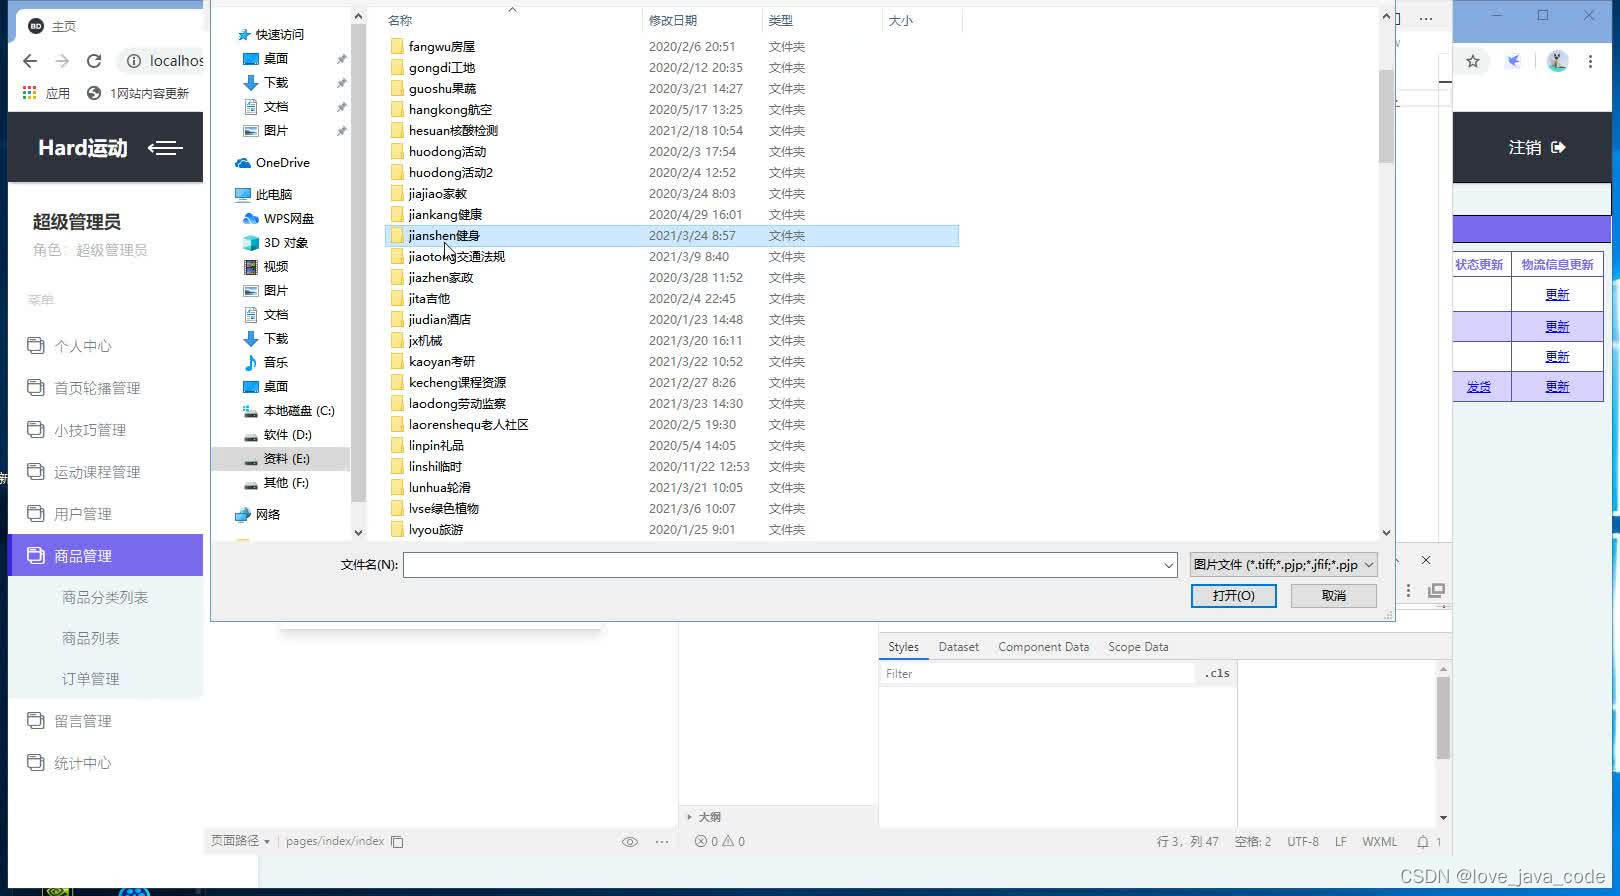Select the hesuan核酸检测 folder row
This screenshot has width=1620, height=896.
[x=672, y=131]
